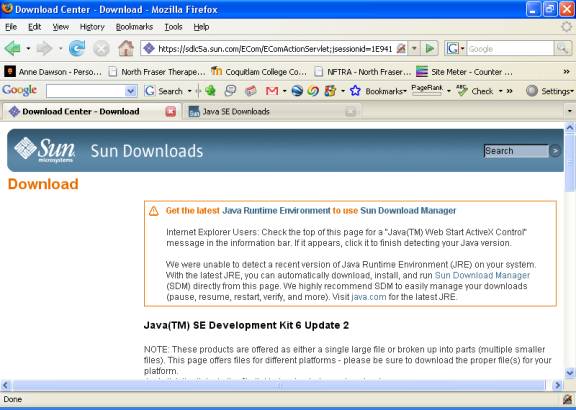Open the File menu
576x410 pixels.
pos(11,27)
